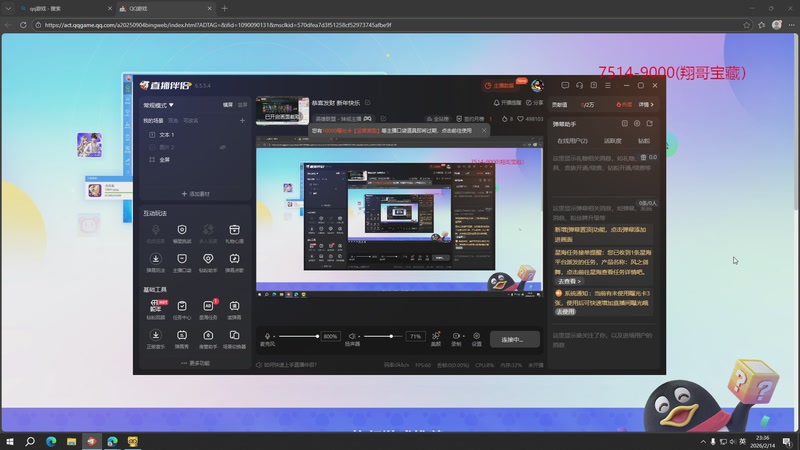Adjust speaker volume slider

(x=383, y=336)
